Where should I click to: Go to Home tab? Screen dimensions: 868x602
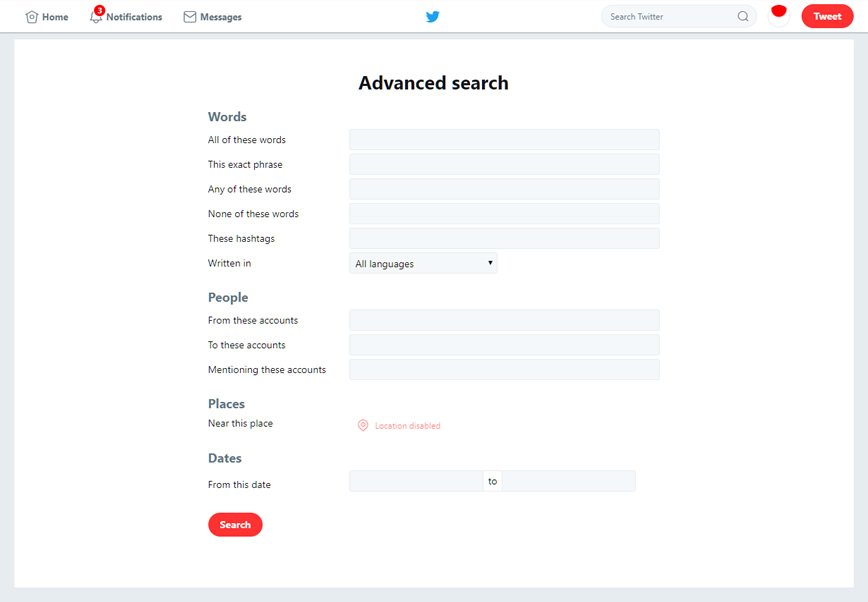click(x=47, y=17)
